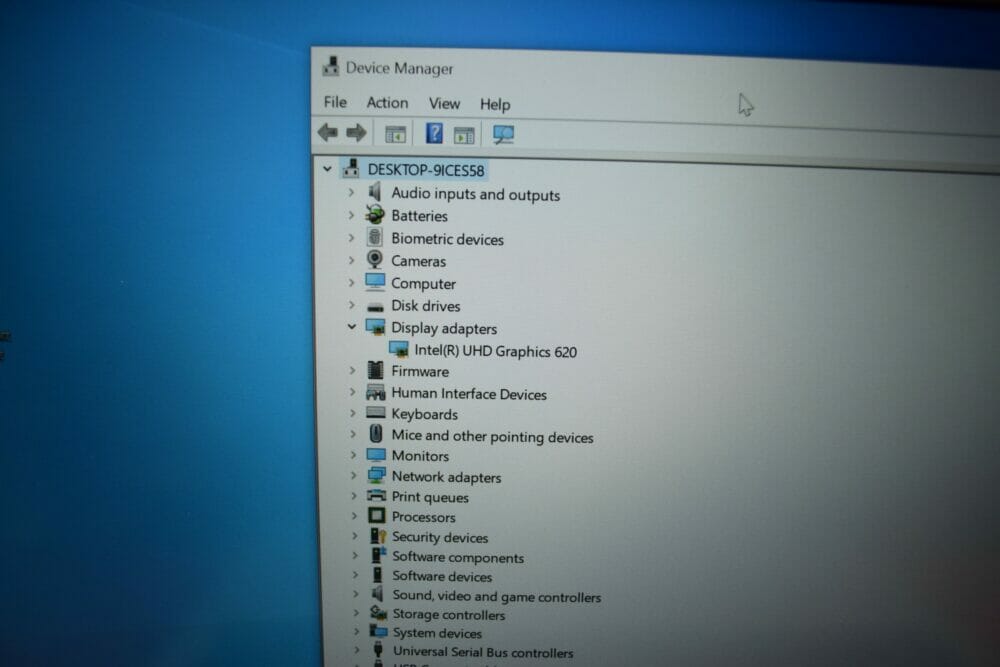The width and height of the screenshot is (1000, 667).
Task: Expand the Keyboards category arrow
Action: click(353, 413)
